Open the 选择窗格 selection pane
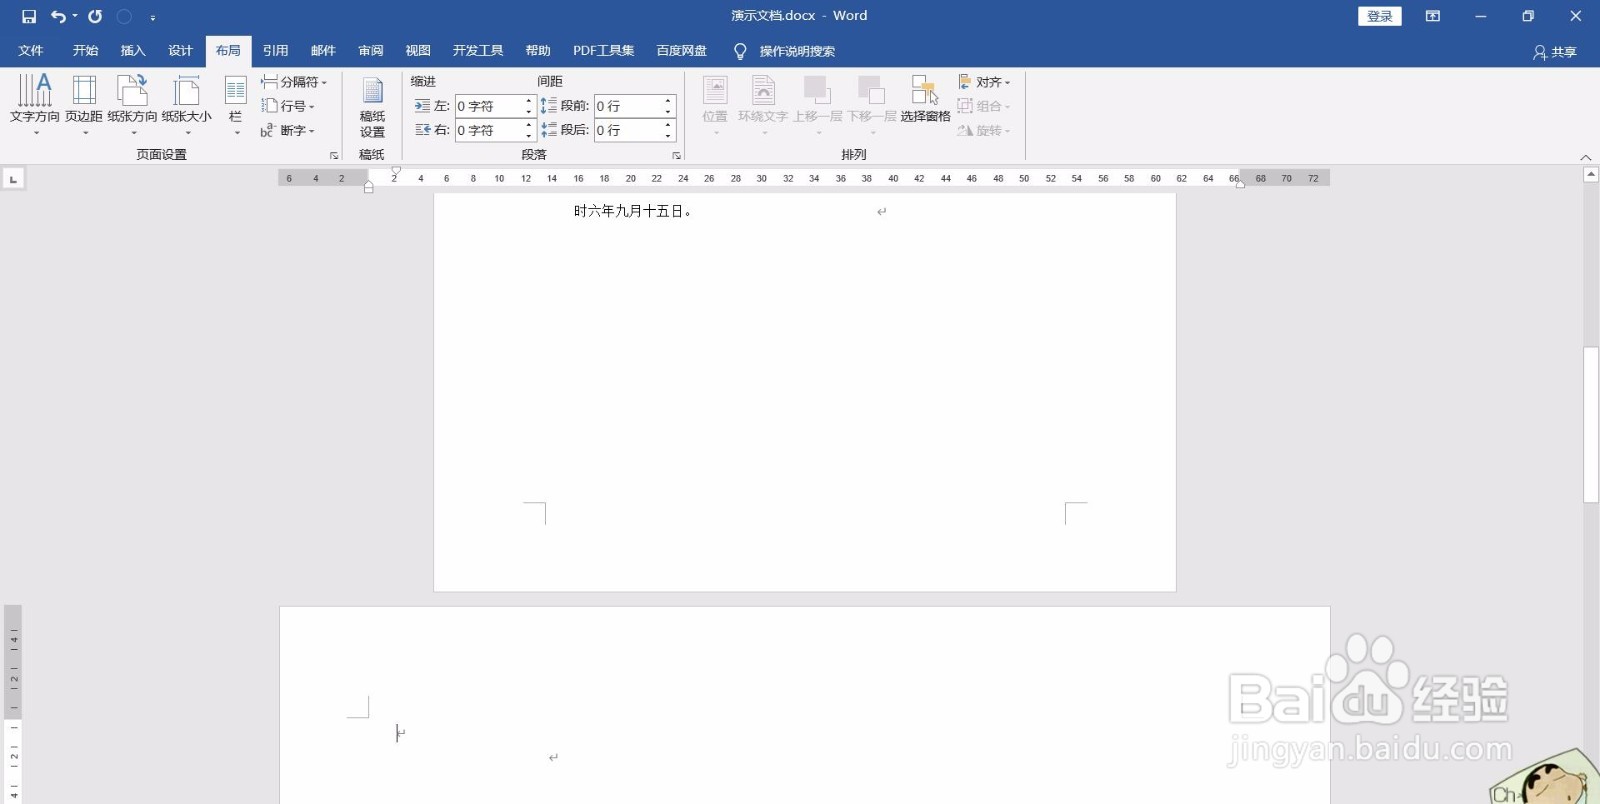The width and height of the screenshot is (1600, 804). click(925, 98)
